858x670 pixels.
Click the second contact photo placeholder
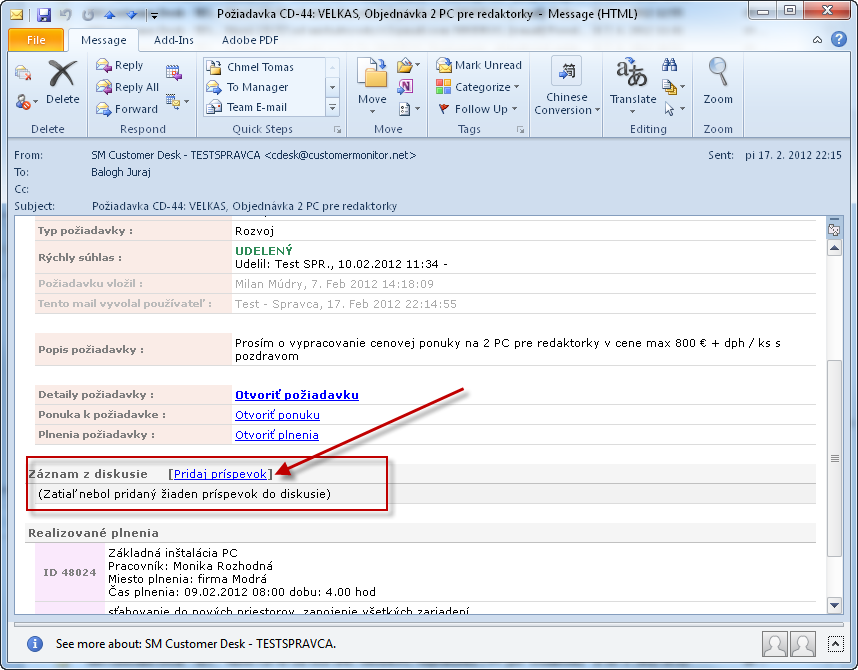click(803, 644)
